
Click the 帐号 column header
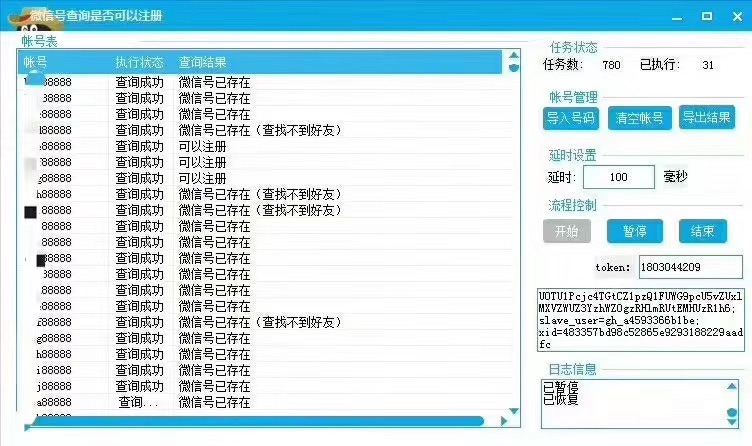pyautogui.click(x=35, y=62)
